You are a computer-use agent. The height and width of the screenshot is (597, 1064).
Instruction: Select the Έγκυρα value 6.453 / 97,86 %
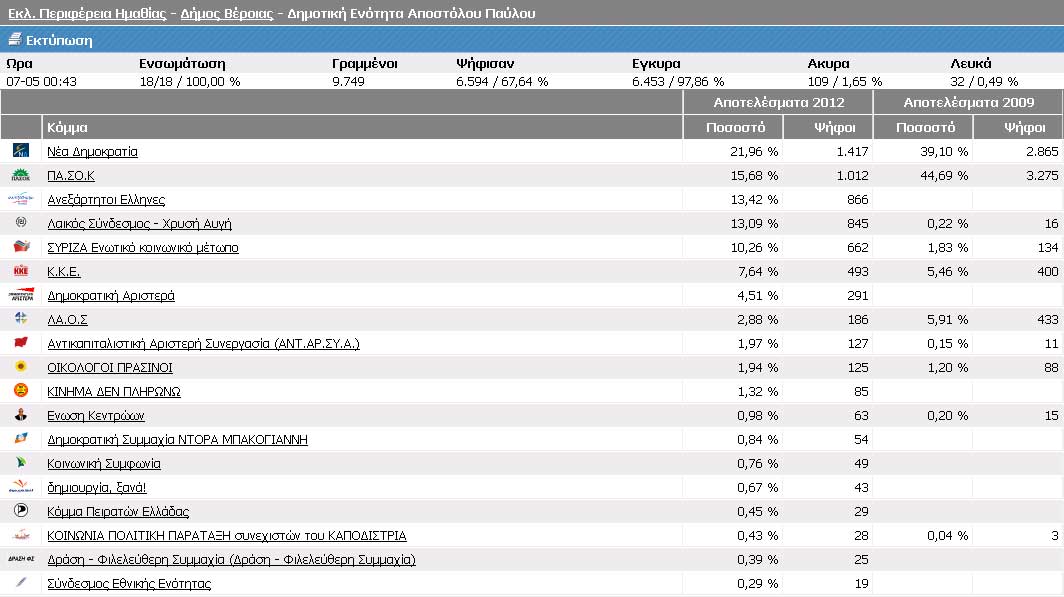678,81
